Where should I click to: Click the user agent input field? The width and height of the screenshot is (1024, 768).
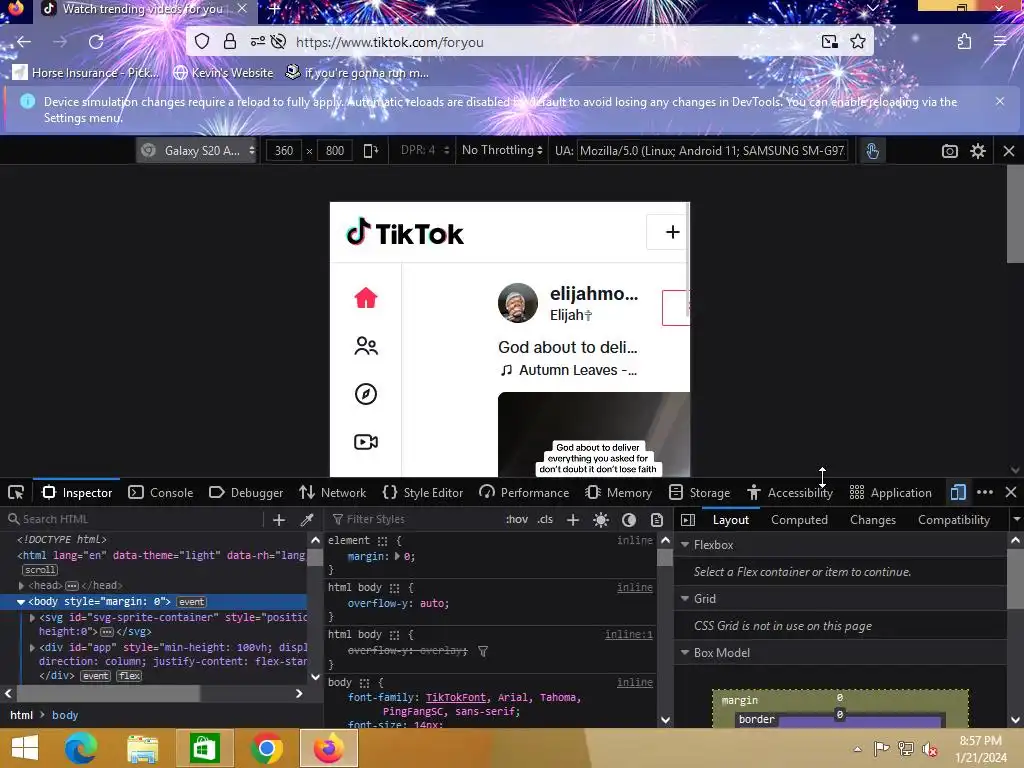coord(712,151)
